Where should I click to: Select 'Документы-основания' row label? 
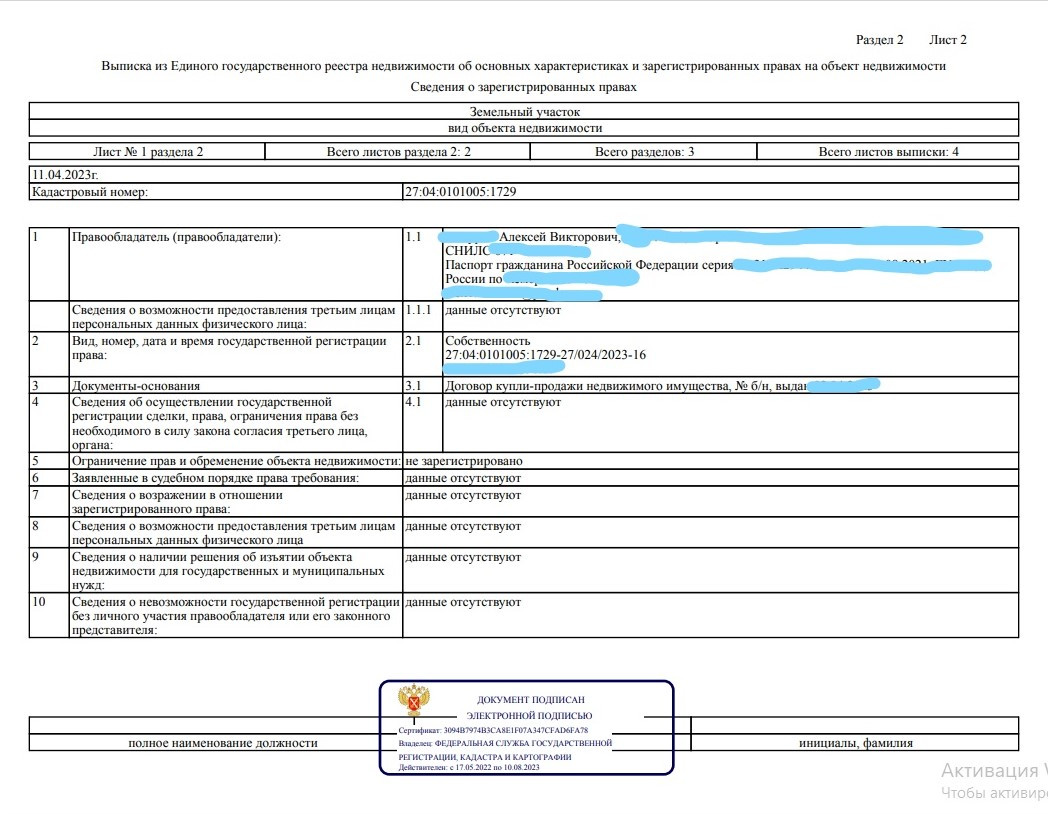(x=136, y=386)
